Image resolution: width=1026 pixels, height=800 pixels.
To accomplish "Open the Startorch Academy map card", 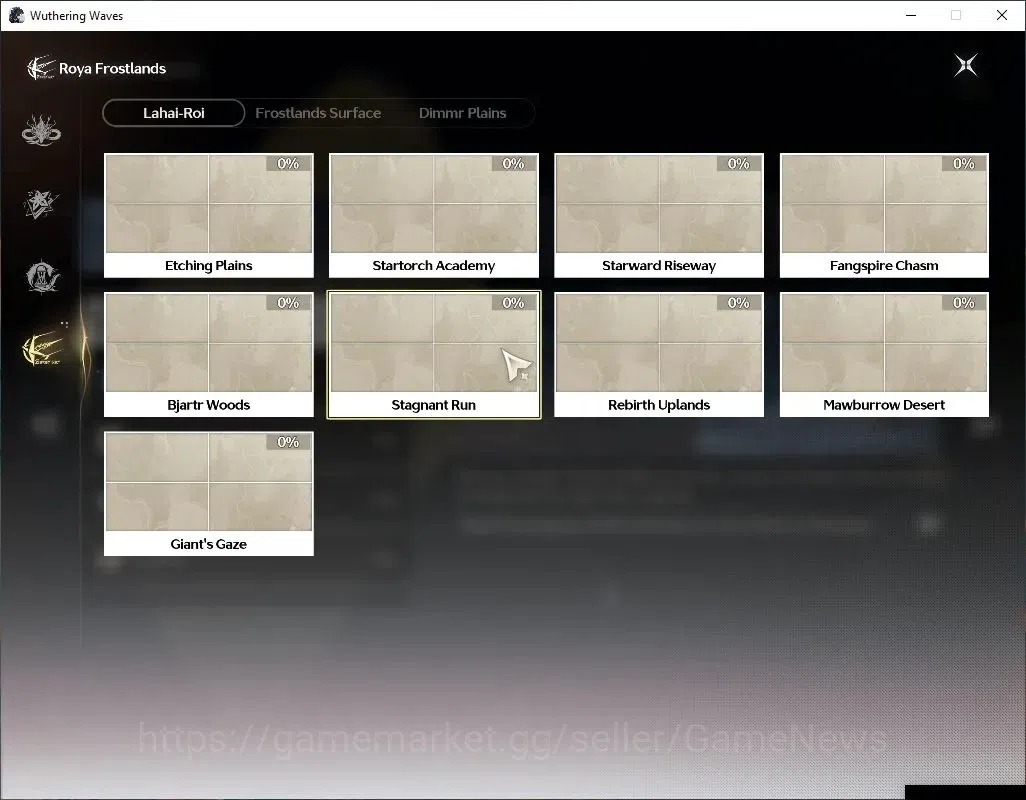I will (434, 215).
